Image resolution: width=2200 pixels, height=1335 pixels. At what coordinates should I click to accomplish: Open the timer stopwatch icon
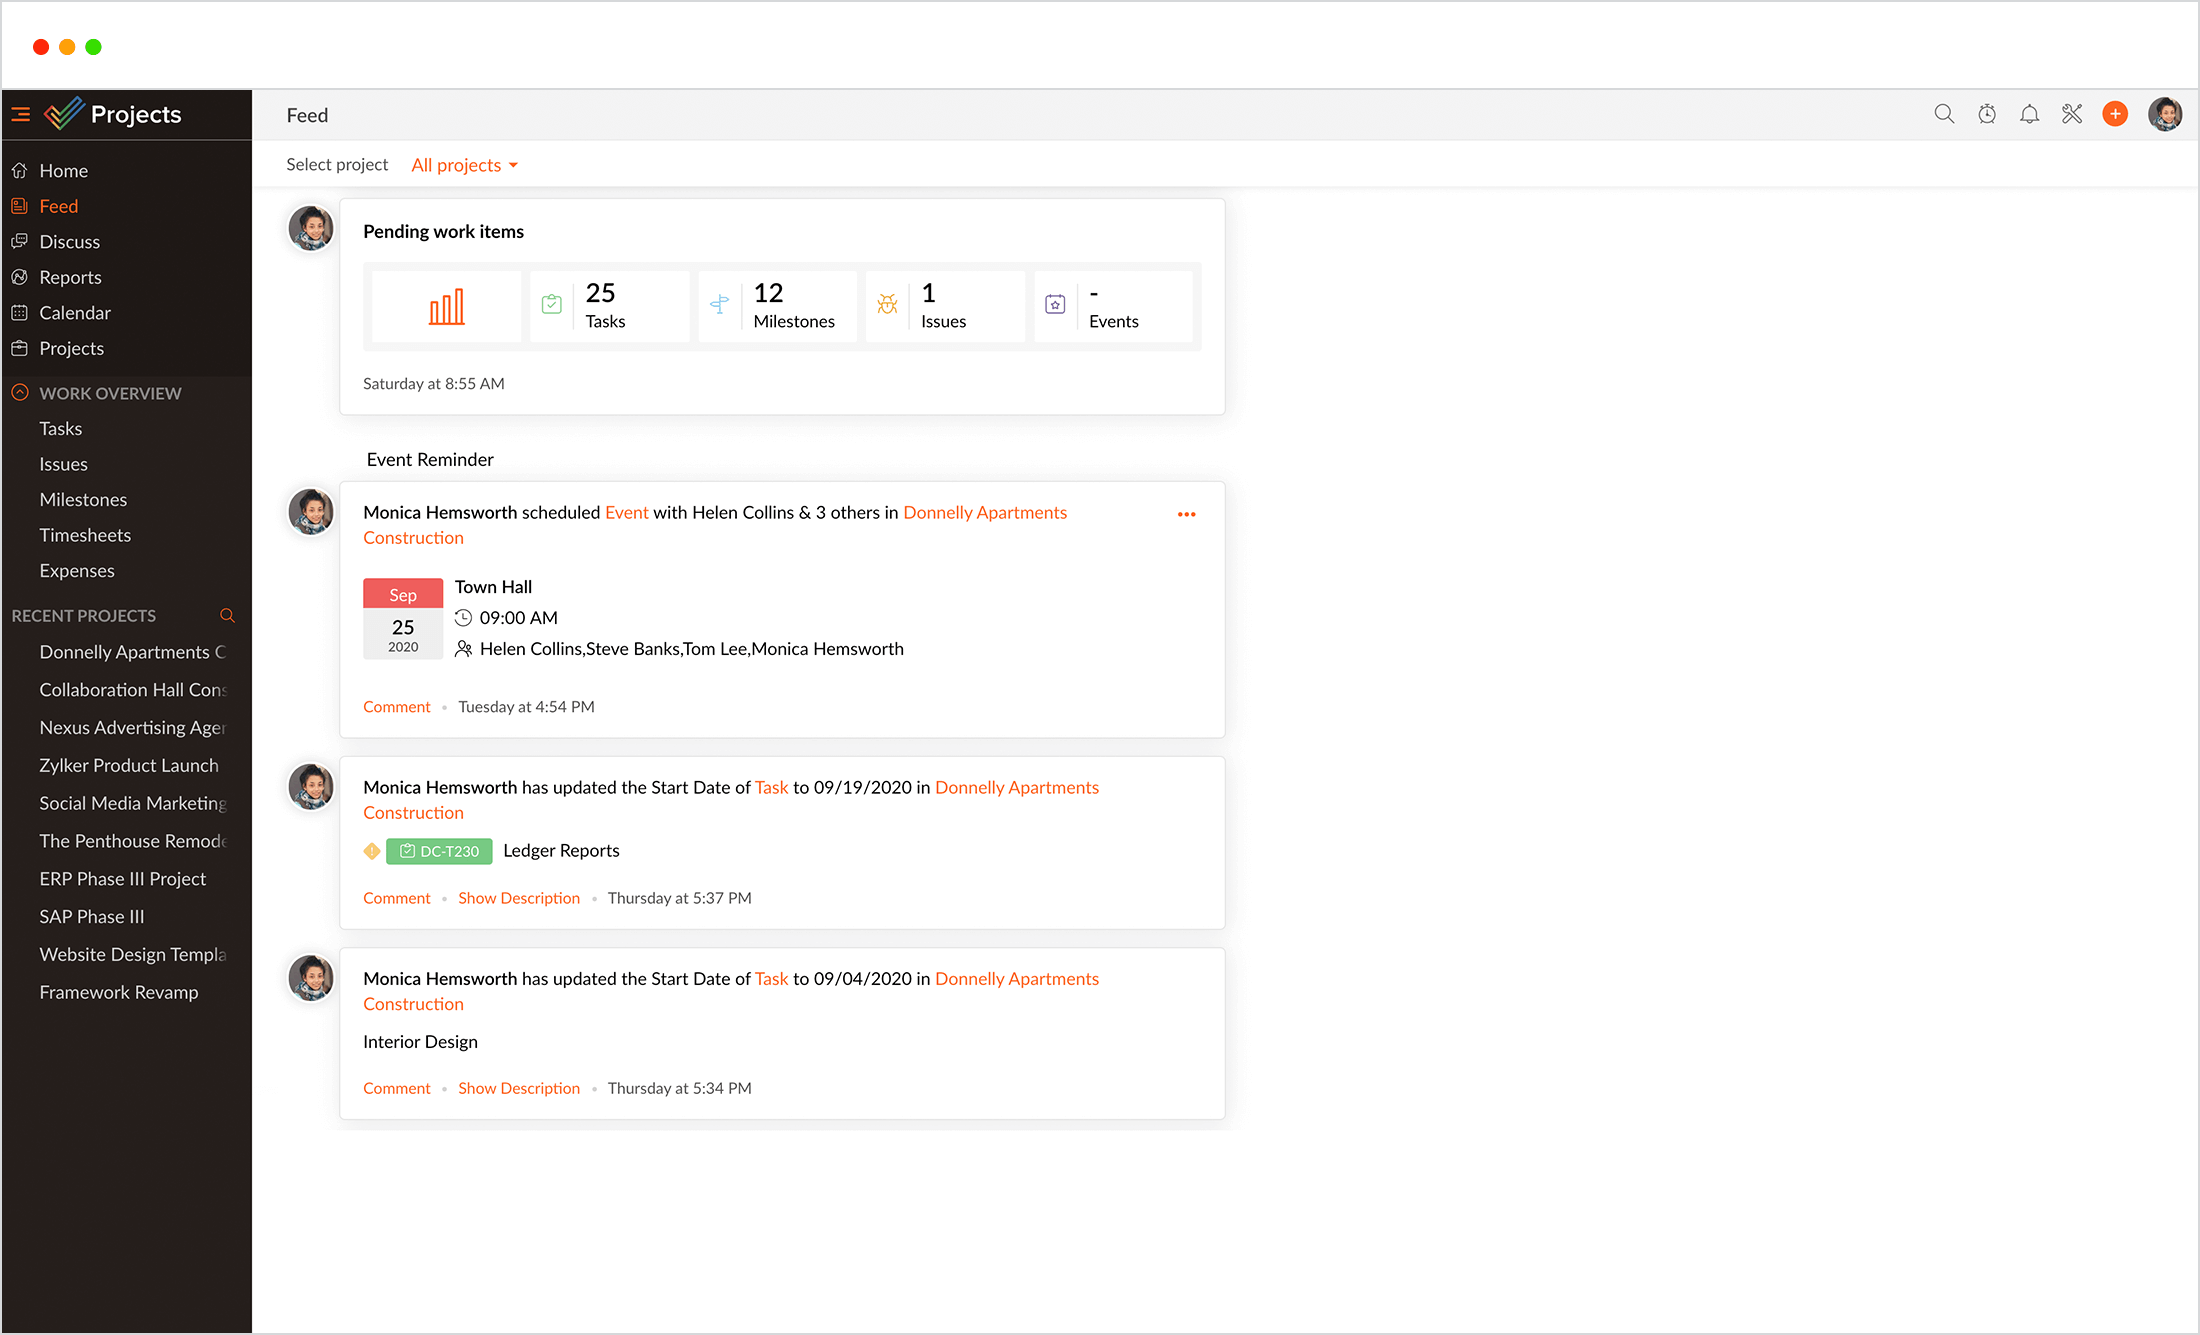click(1987, 114)
